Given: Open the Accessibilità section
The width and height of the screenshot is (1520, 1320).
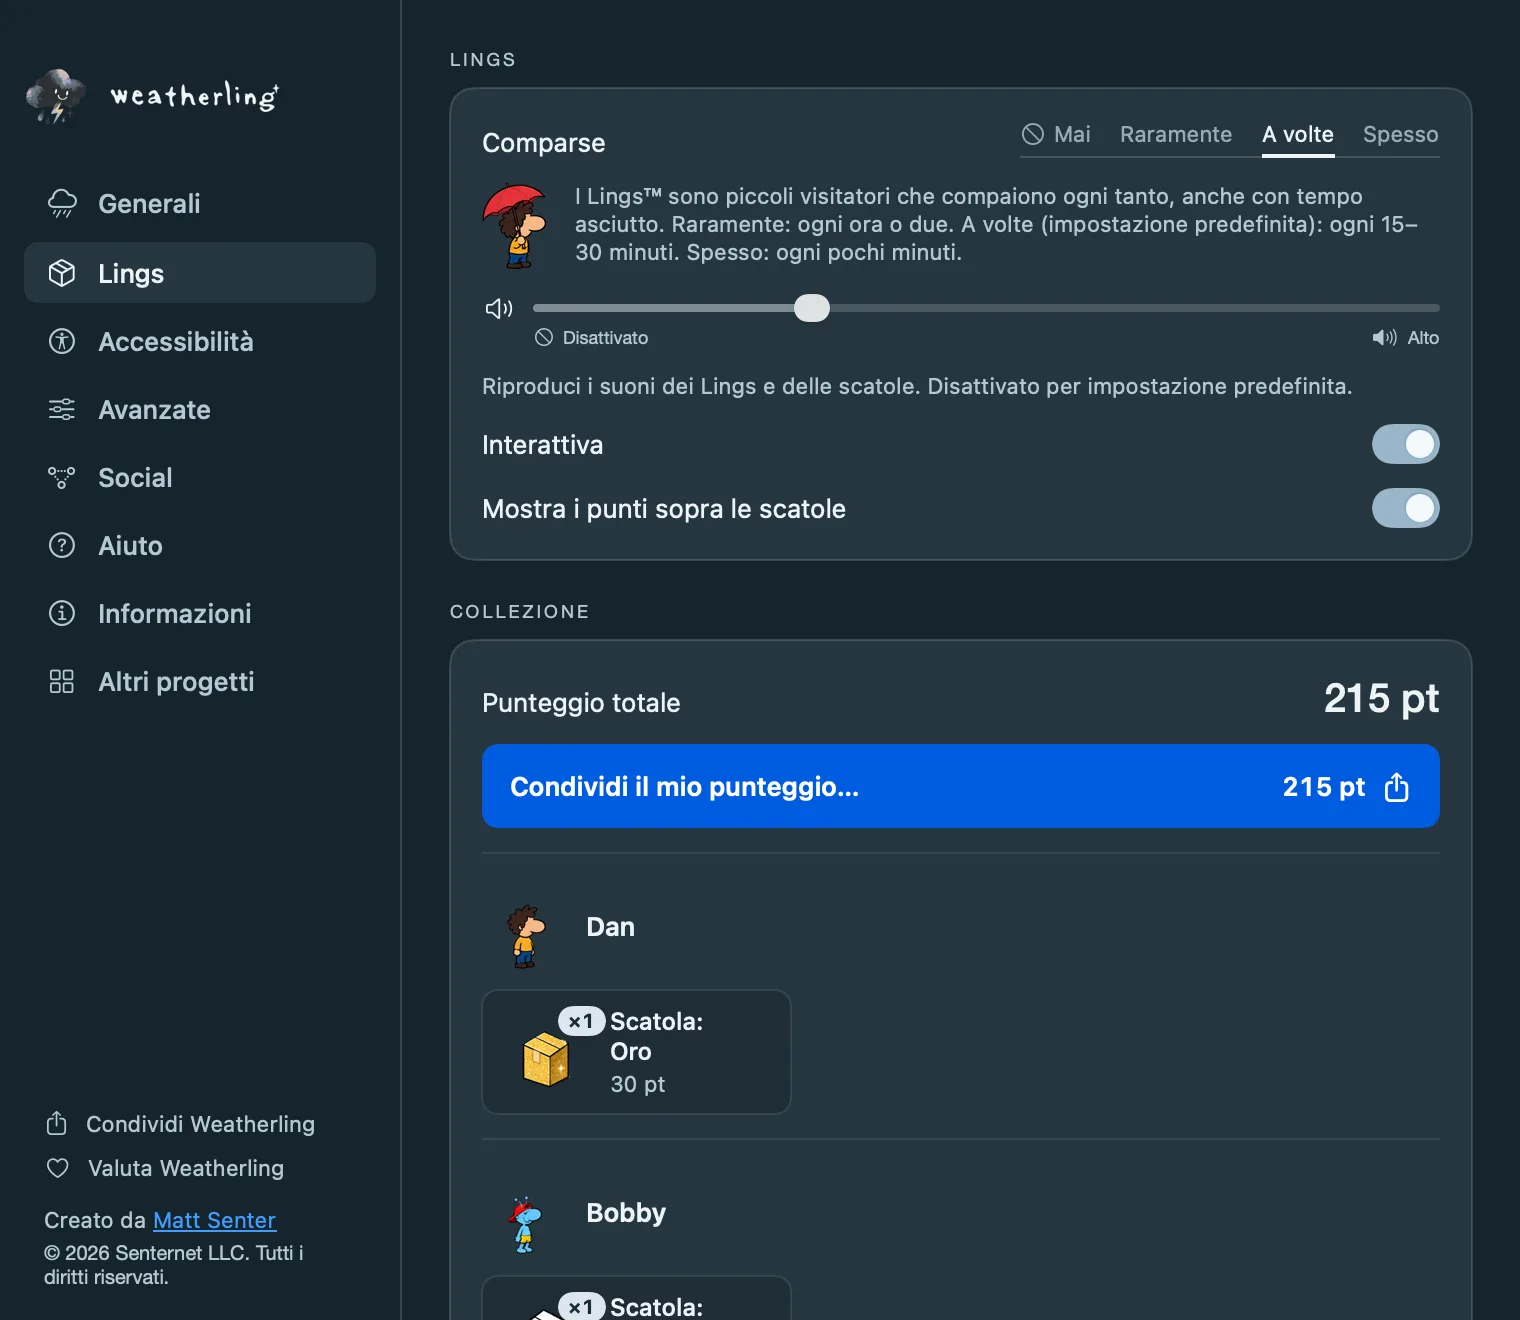Looking at the screenshot, I should point(200,342).
